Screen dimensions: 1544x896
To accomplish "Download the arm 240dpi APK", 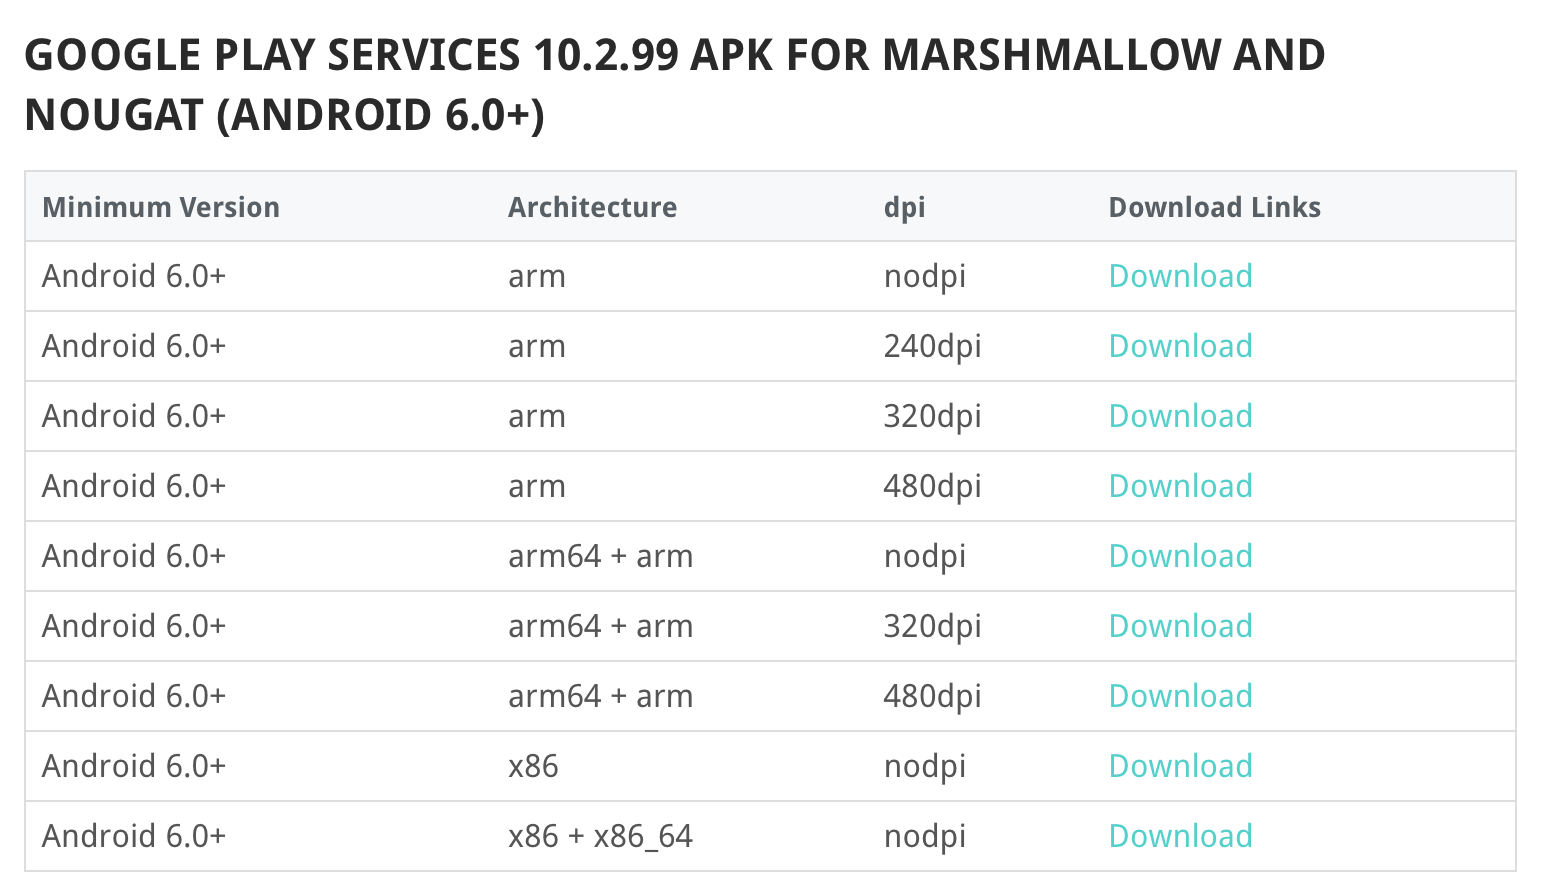I will (x=1180, y=346).
